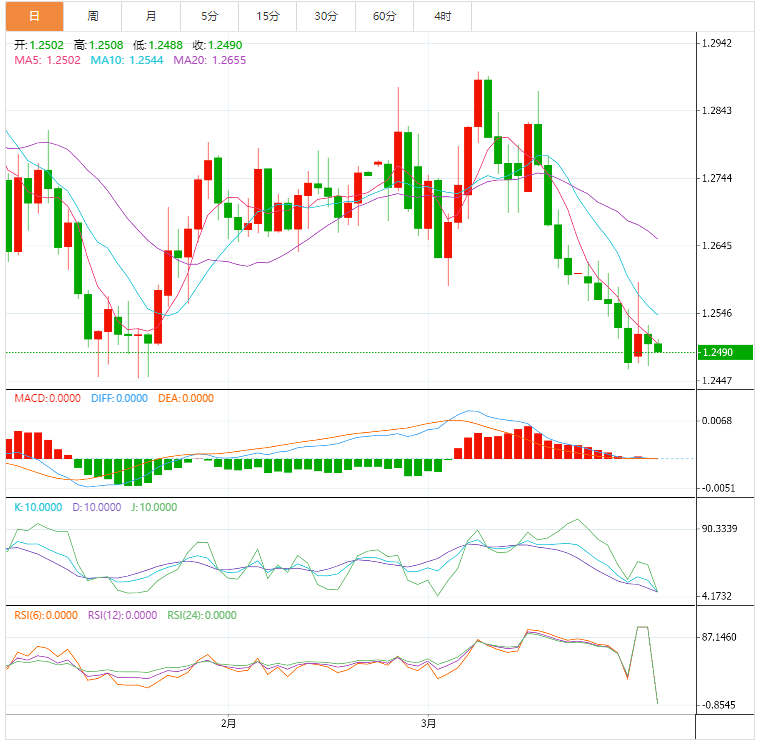Click the 1.2942 price axis label

pyautogui.click(x=717, y=43)
